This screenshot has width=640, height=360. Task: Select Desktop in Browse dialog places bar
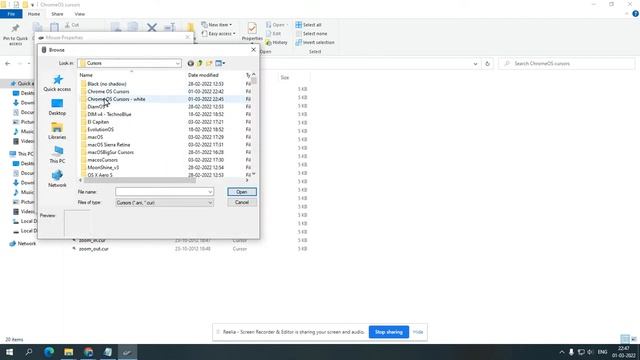tap(57, 107)
